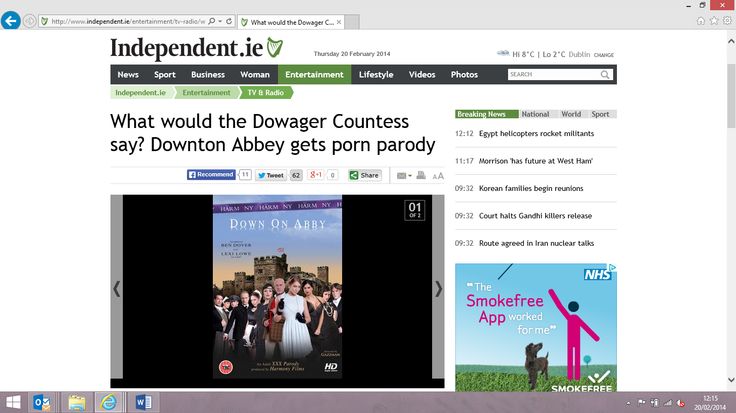
Task: Open Outlook from the taskbar
Action: pos(42,402)
